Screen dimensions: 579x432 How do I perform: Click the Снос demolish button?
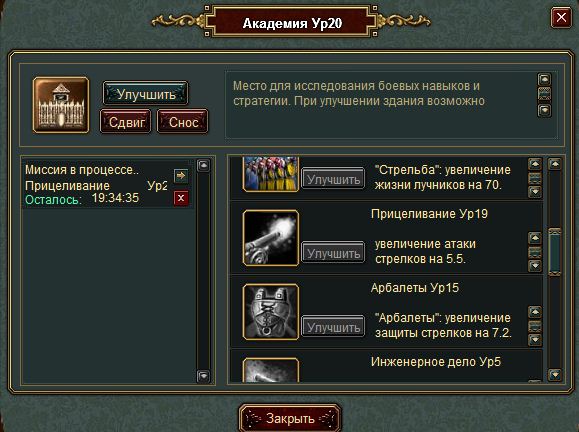(x=183, y=121)
